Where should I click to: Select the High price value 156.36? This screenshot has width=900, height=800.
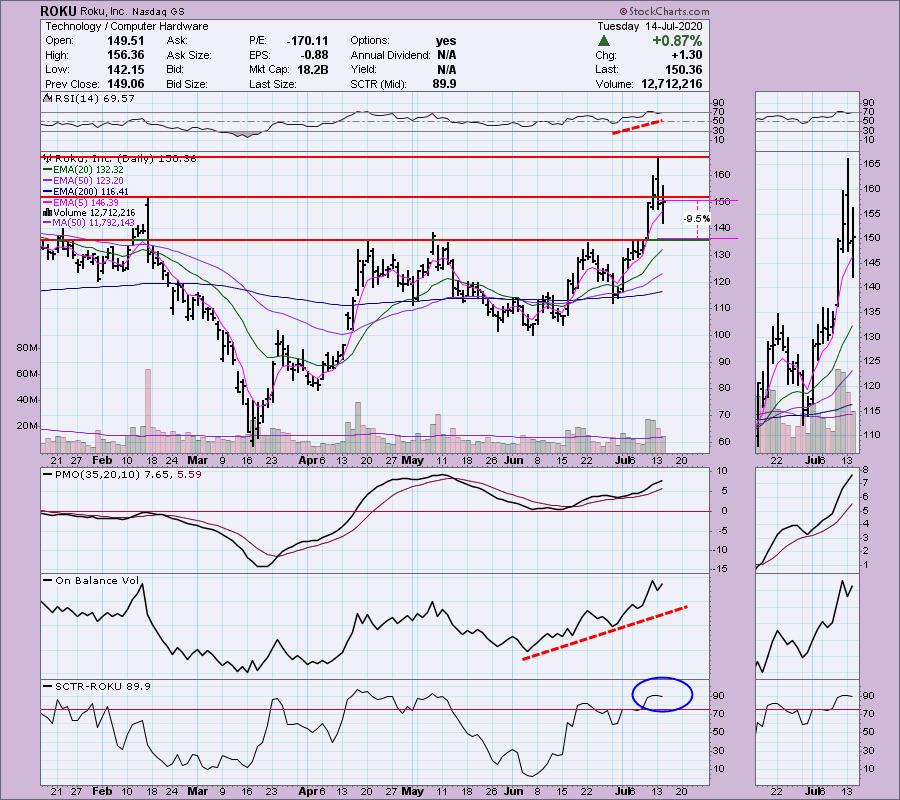point(126,55)
